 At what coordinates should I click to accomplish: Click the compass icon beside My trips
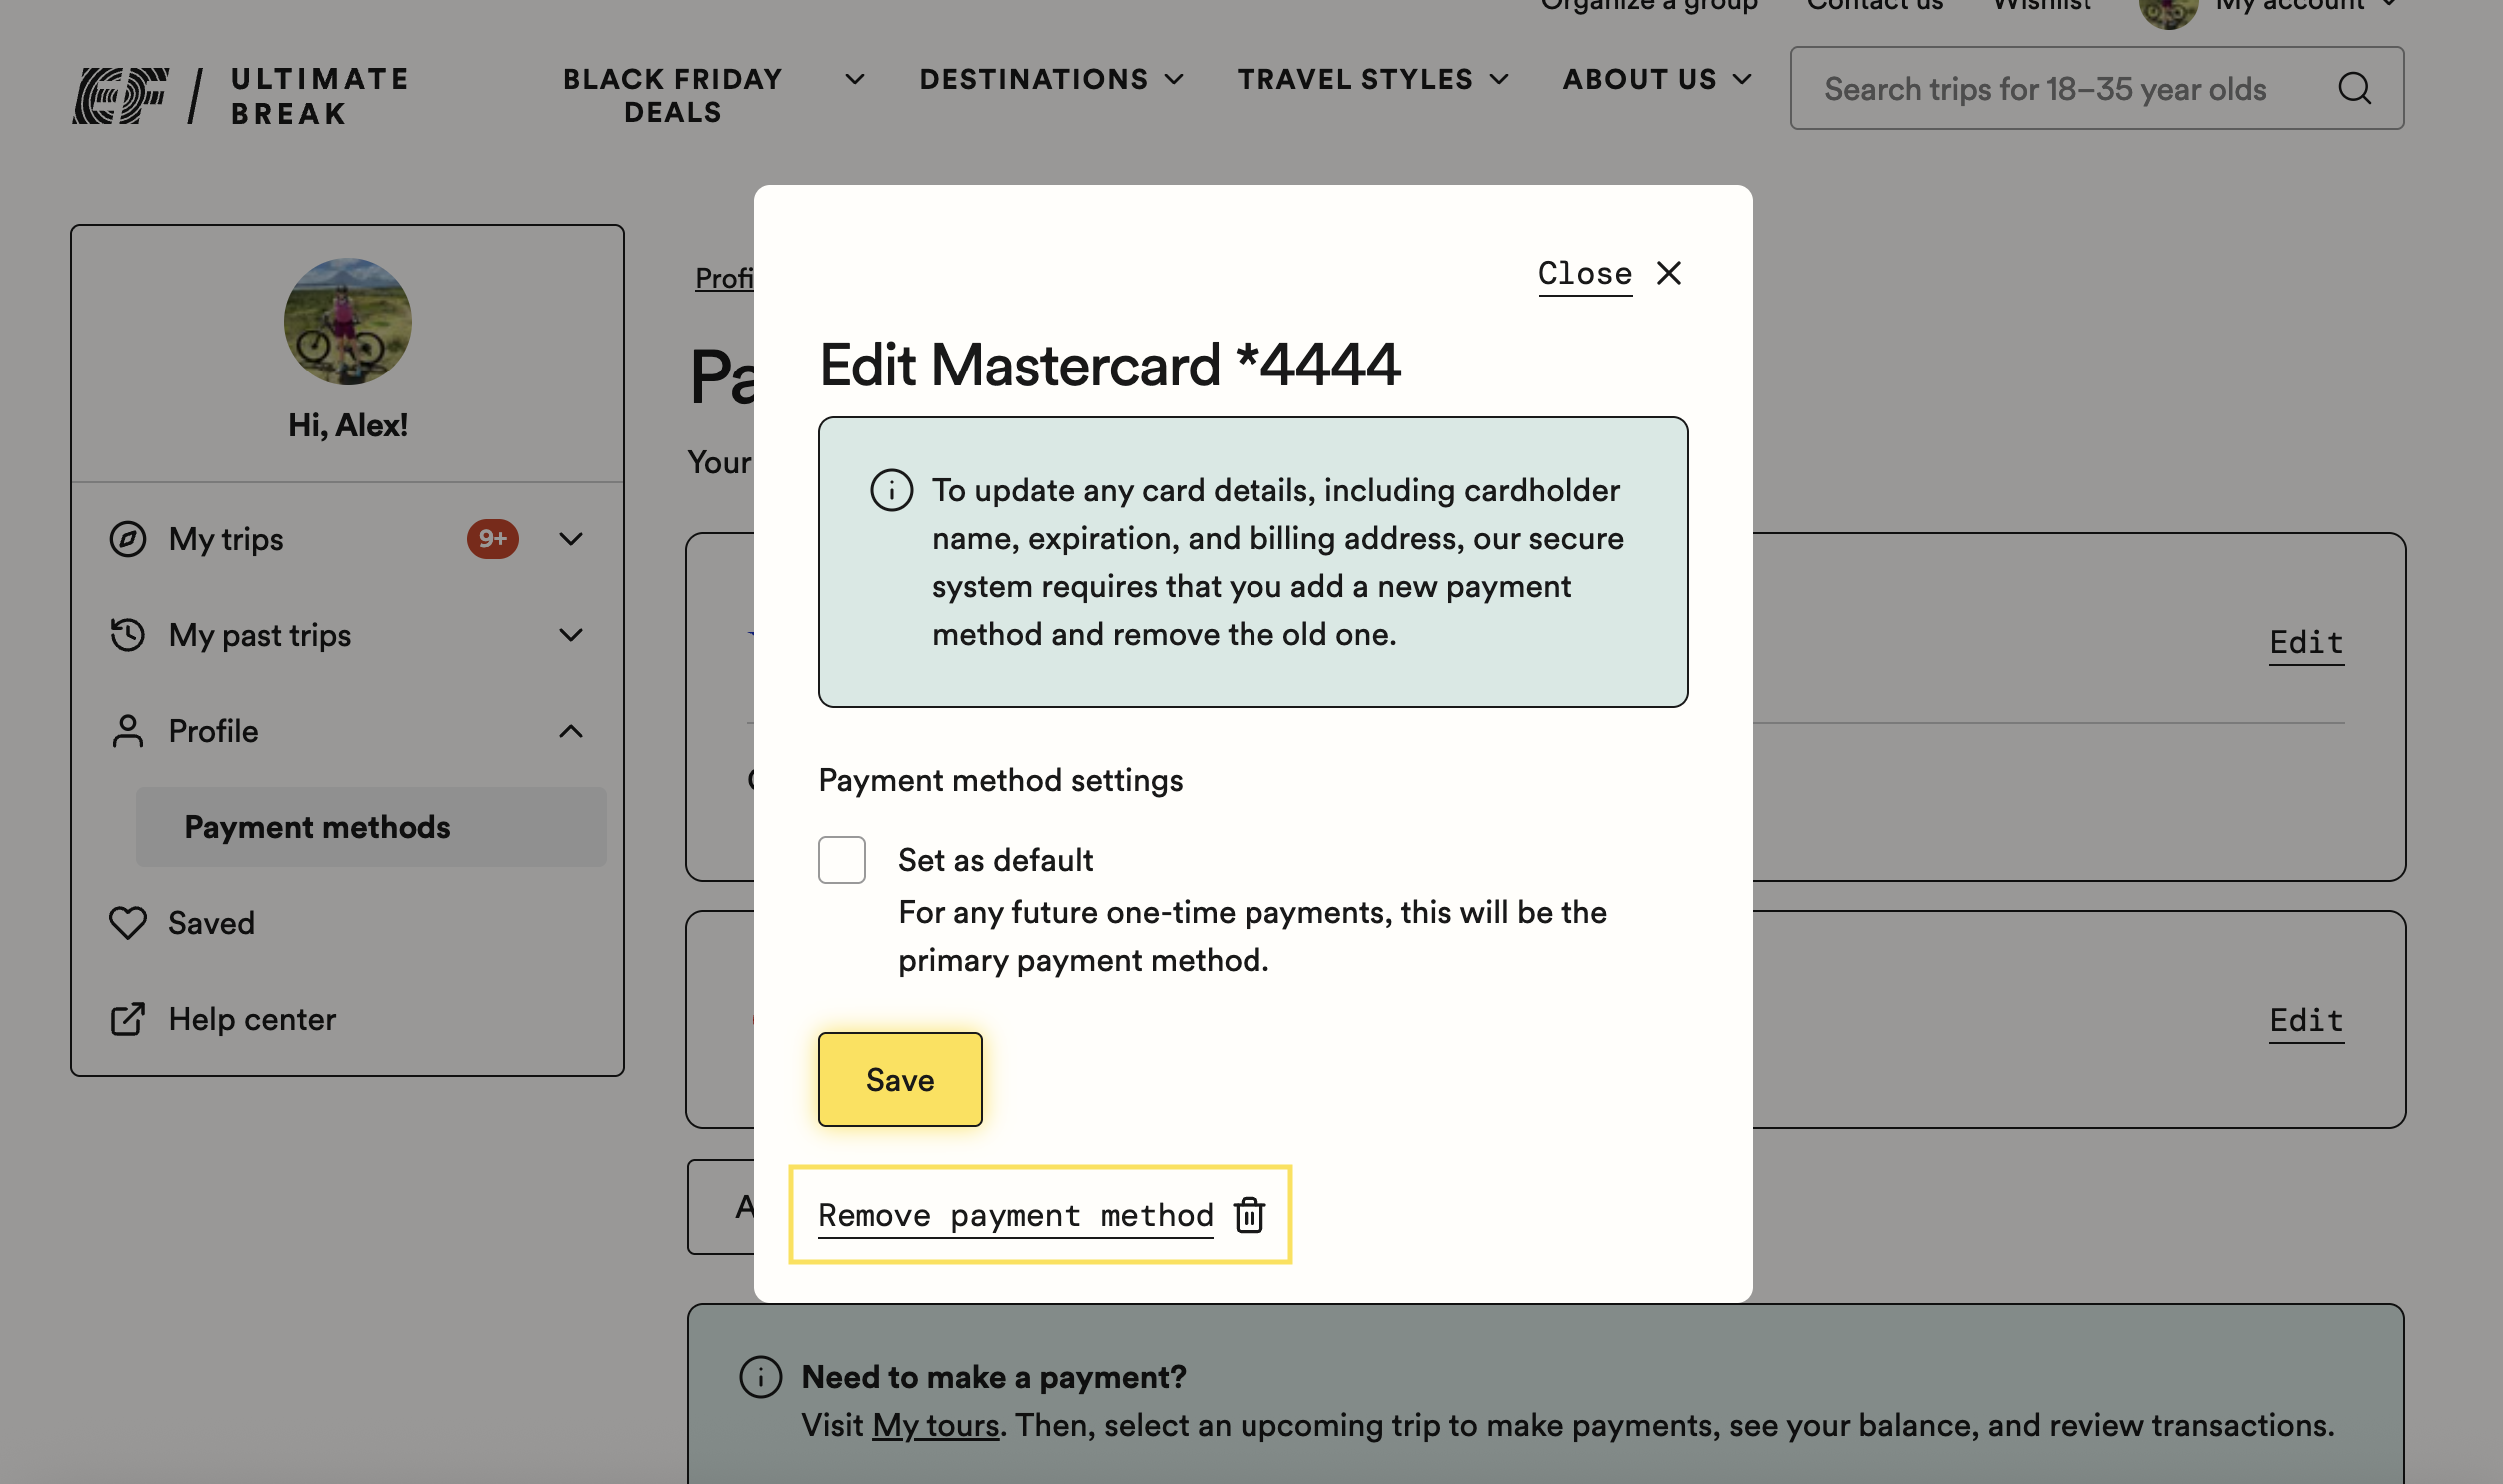(x=128, y=539)
